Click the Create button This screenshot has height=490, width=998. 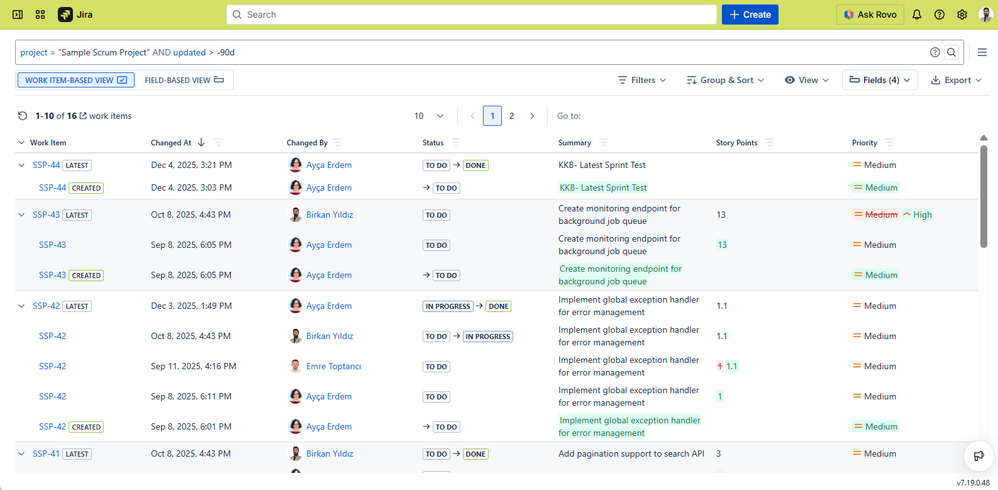click(750, 15)
